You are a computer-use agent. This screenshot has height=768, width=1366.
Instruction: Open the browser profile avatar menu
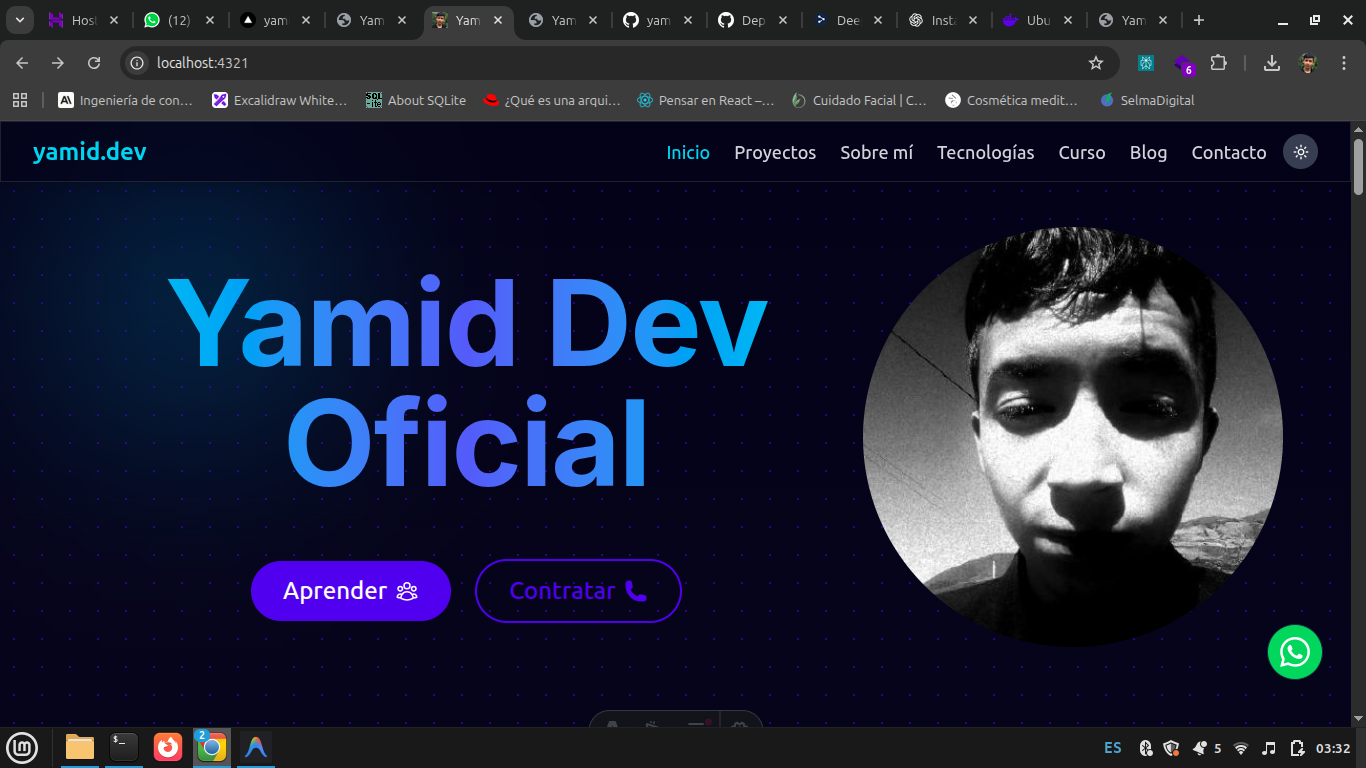point(1308,62)
